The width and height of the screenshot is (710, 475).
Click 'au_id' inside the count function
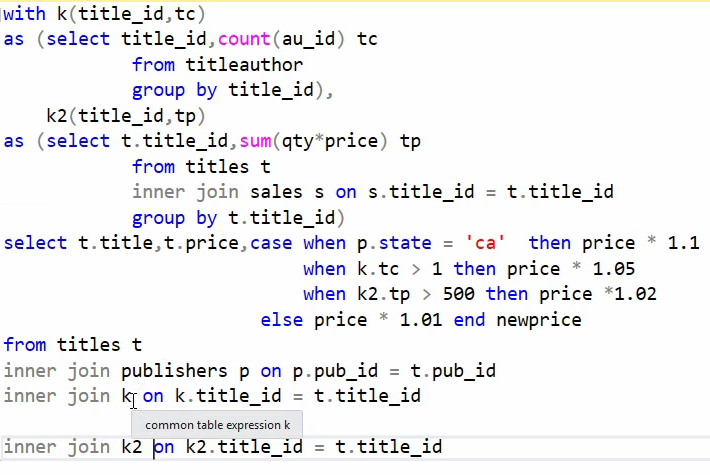(308, 39)
